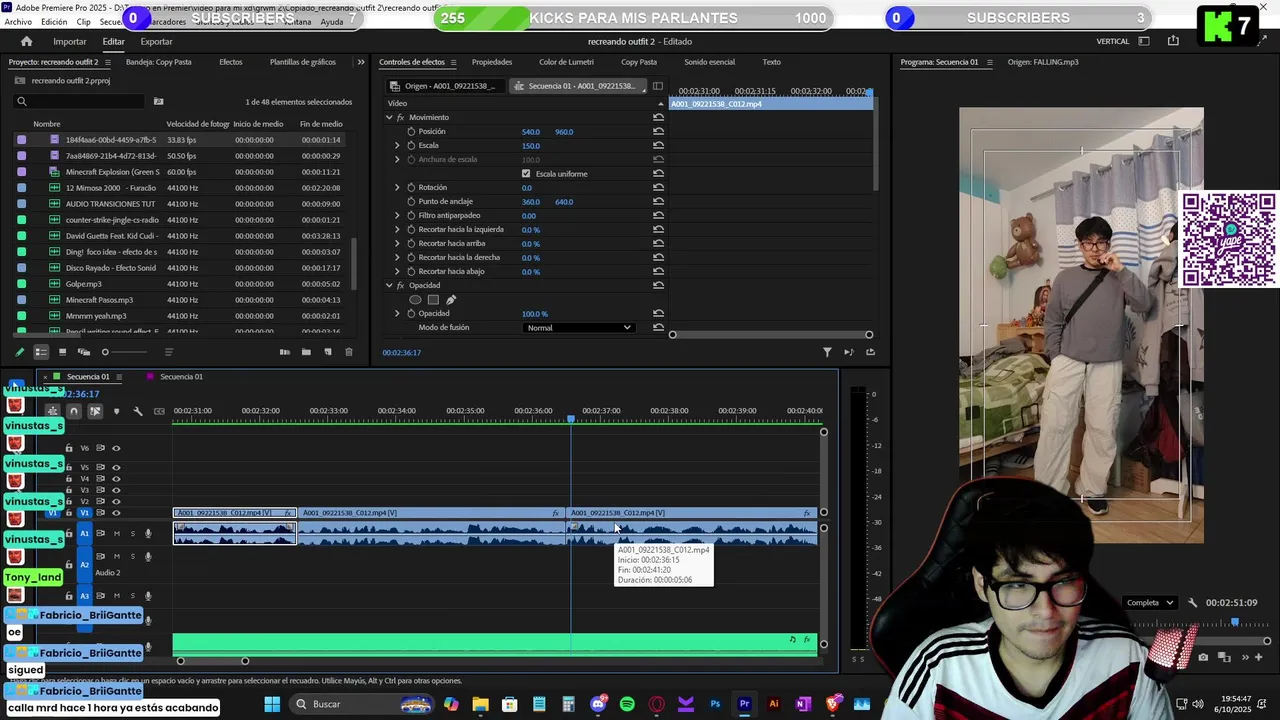
Task: Toggle snapping magnet in the timeline
Action: tap(73, 411)
